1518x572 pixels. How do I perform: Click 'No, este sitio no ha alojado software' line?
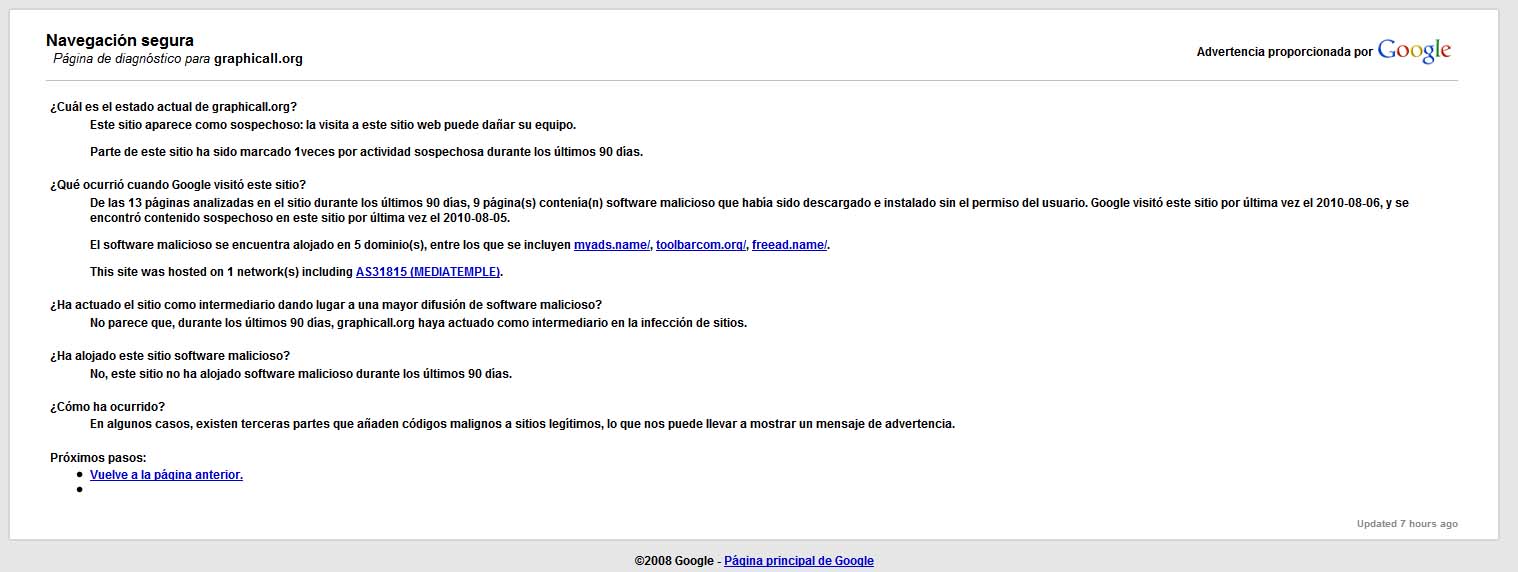(301, 374)
